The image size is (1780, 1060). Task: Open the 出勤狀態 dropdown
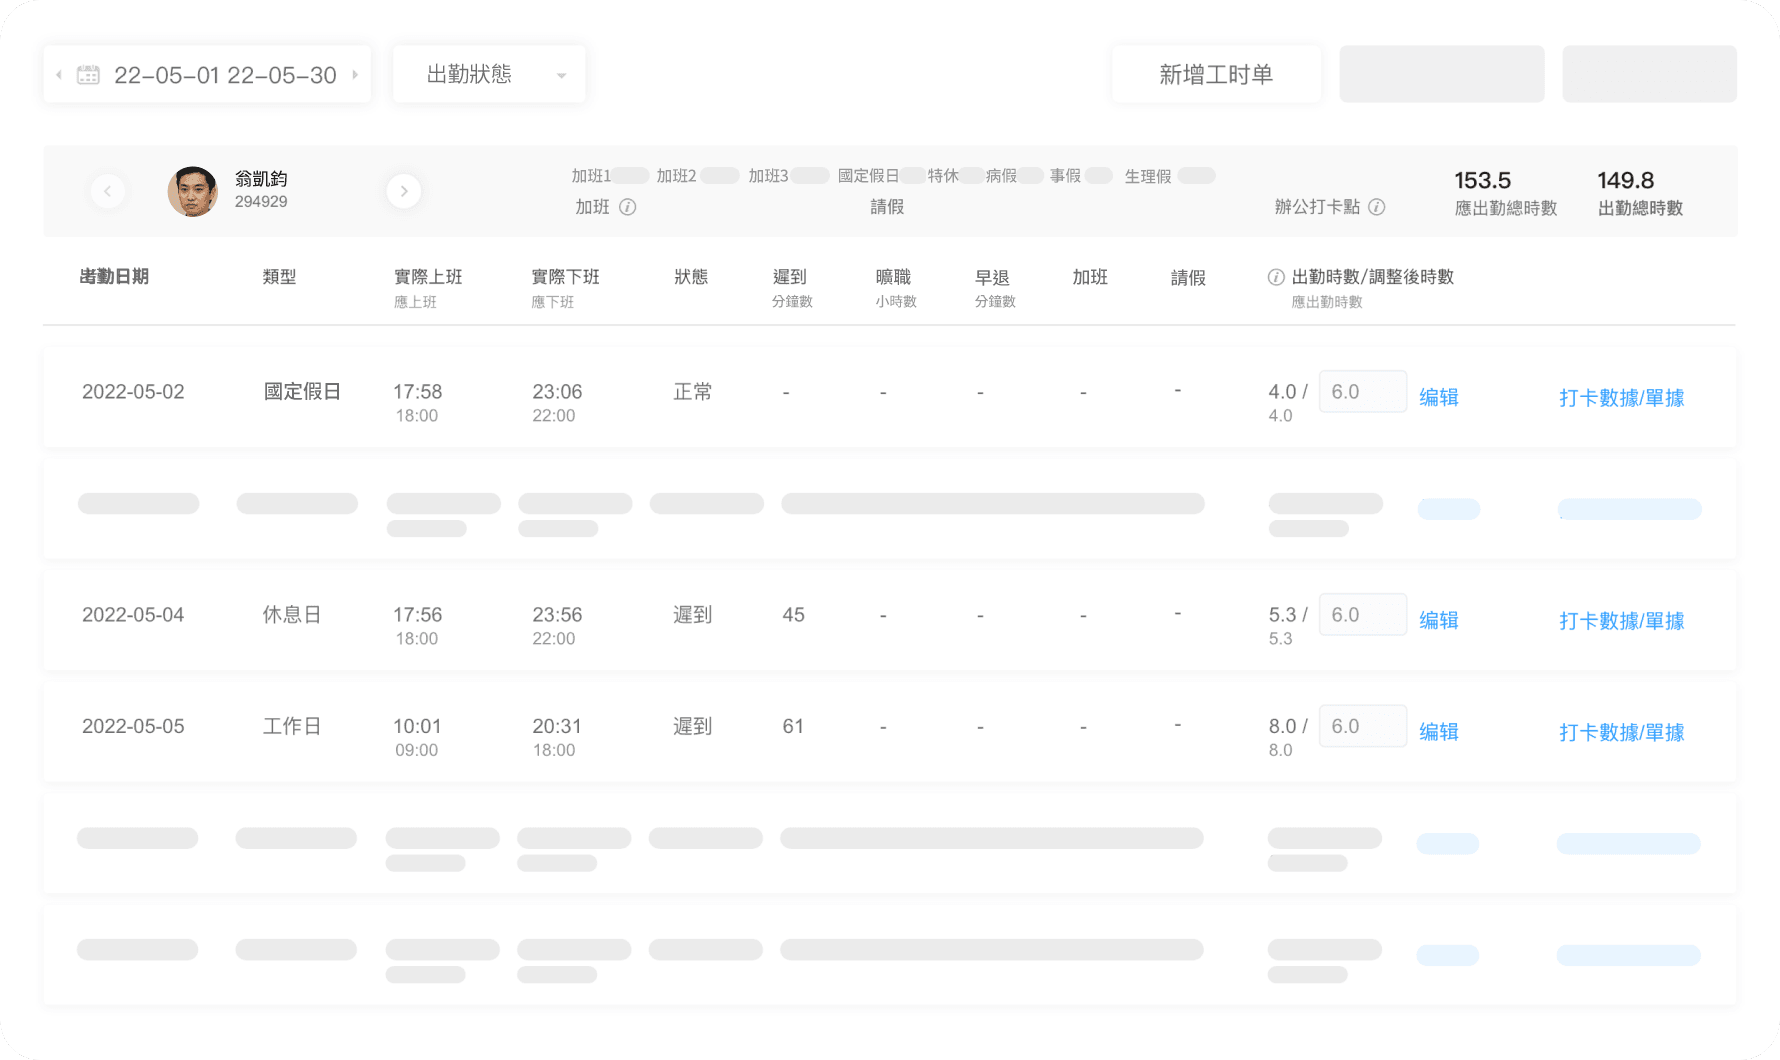489,74
